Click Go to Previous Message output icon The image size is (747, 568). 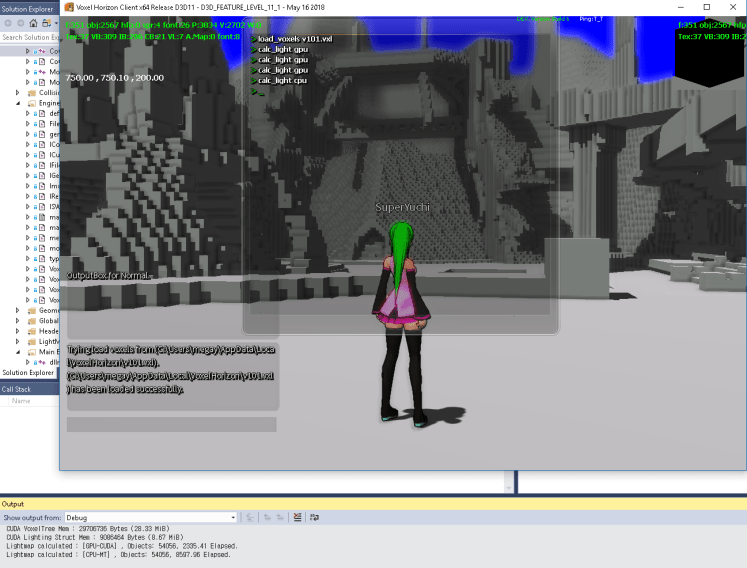click(x=267, y=517)
